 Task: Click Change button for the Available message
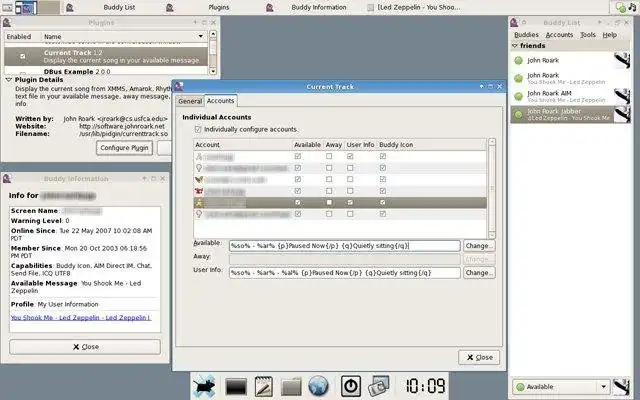pyautogui.click(x=479, y=246)
